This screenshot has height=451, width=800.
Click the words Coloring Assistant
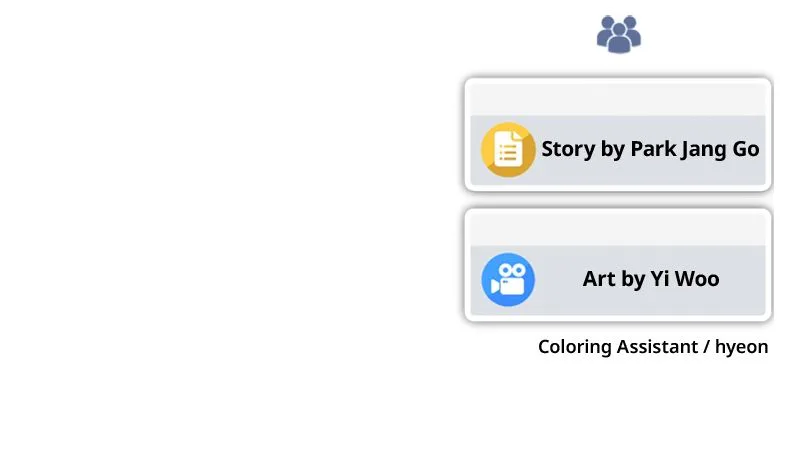click(618, 347)
